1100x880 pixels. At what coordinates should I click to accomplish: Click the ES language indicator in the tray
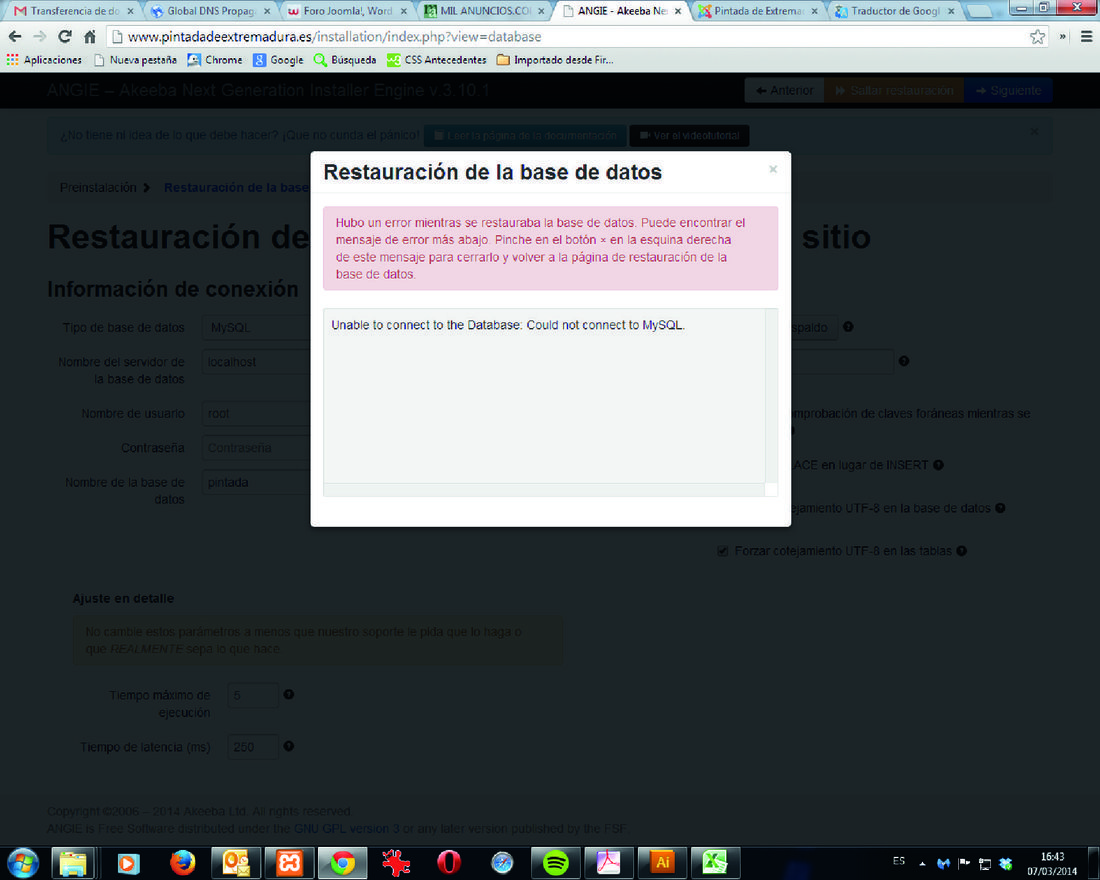[899, 861]
